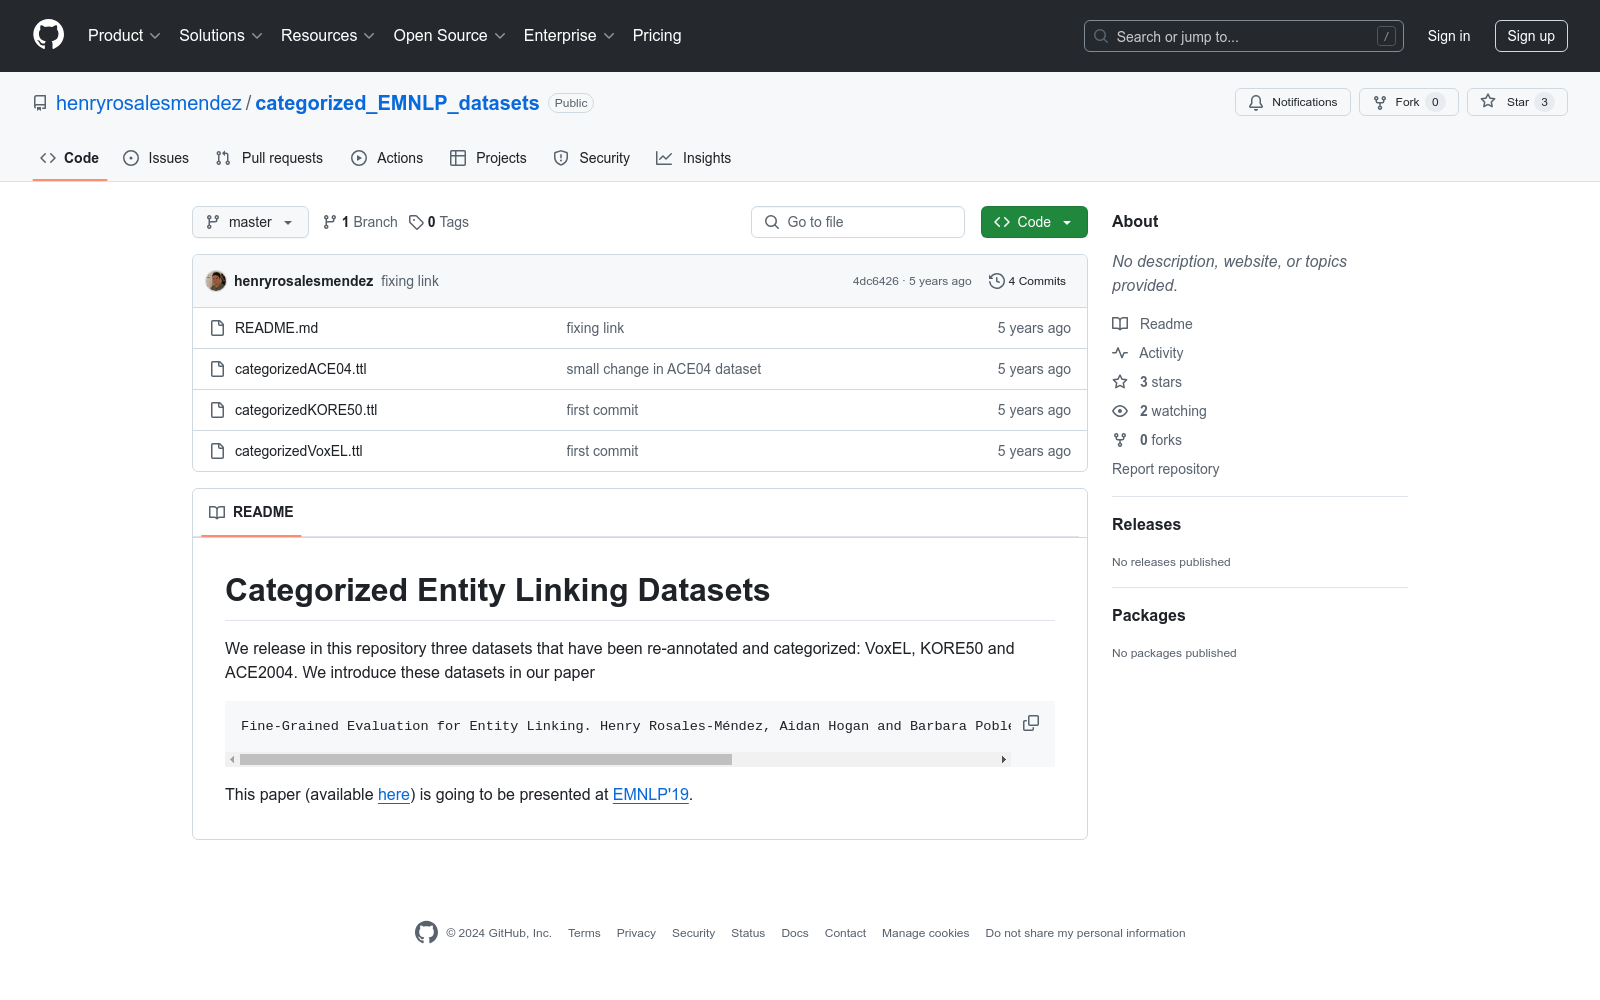Open the green Code dropdown
1600x1000 pixels.
coord(1034,222)
